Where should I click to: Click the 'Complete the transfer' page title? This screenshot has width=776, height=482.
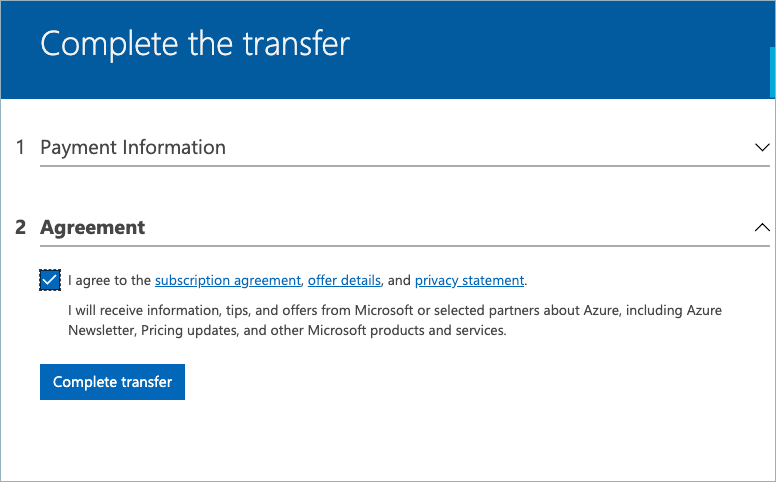(195, 44)
